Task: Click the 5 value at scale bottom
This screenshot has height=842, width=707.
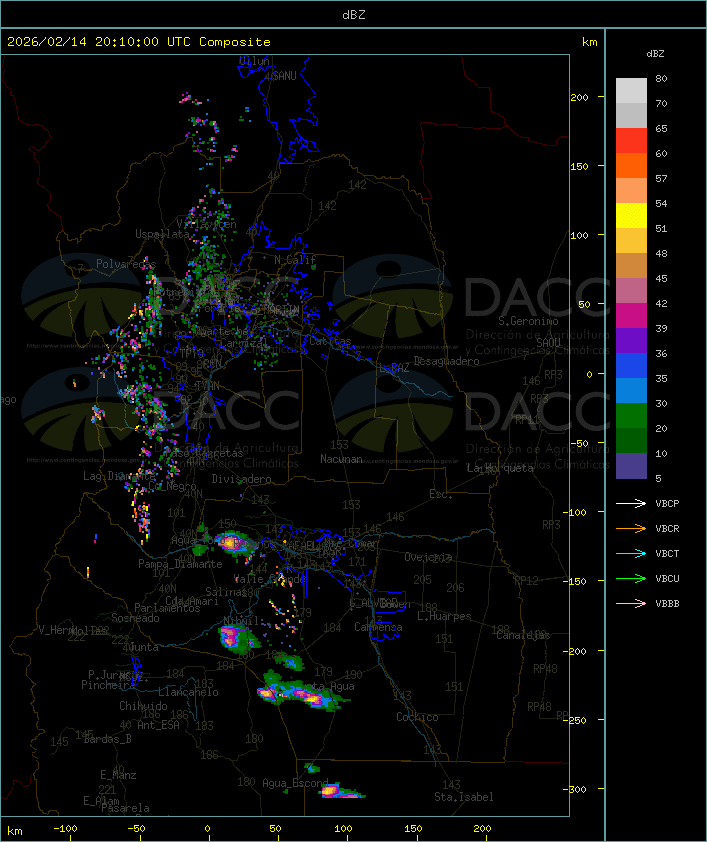Action: [658, 478]
